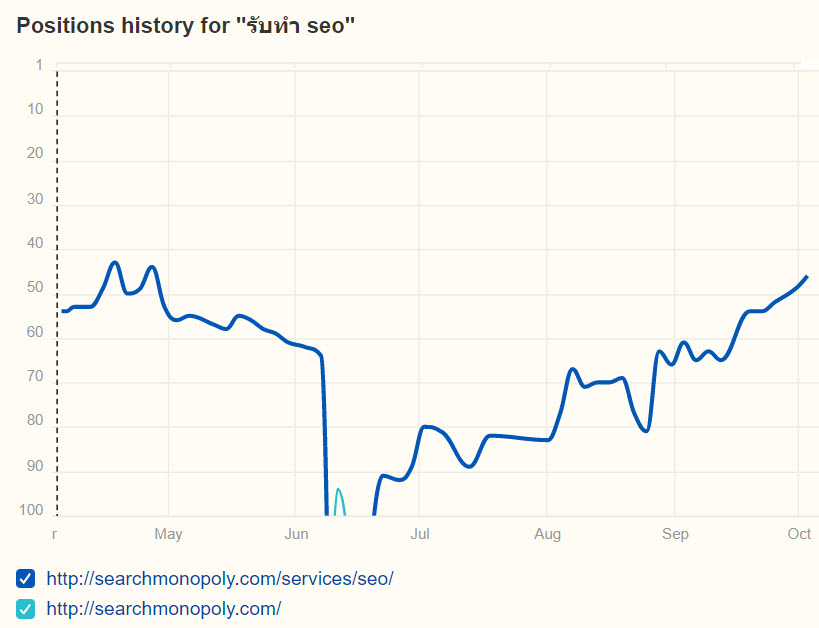The width and height of the screenshot is (819, 628).
Task: Open the http://searchmonopoly.com/ link
Action: click(x=164, y=608)
